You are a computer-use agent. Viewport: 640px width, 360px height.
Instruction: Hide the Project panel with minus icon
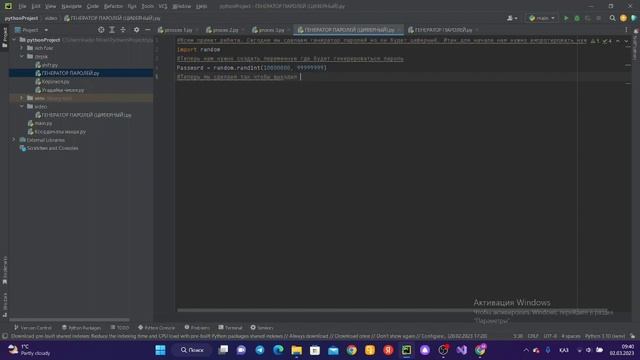148,30
